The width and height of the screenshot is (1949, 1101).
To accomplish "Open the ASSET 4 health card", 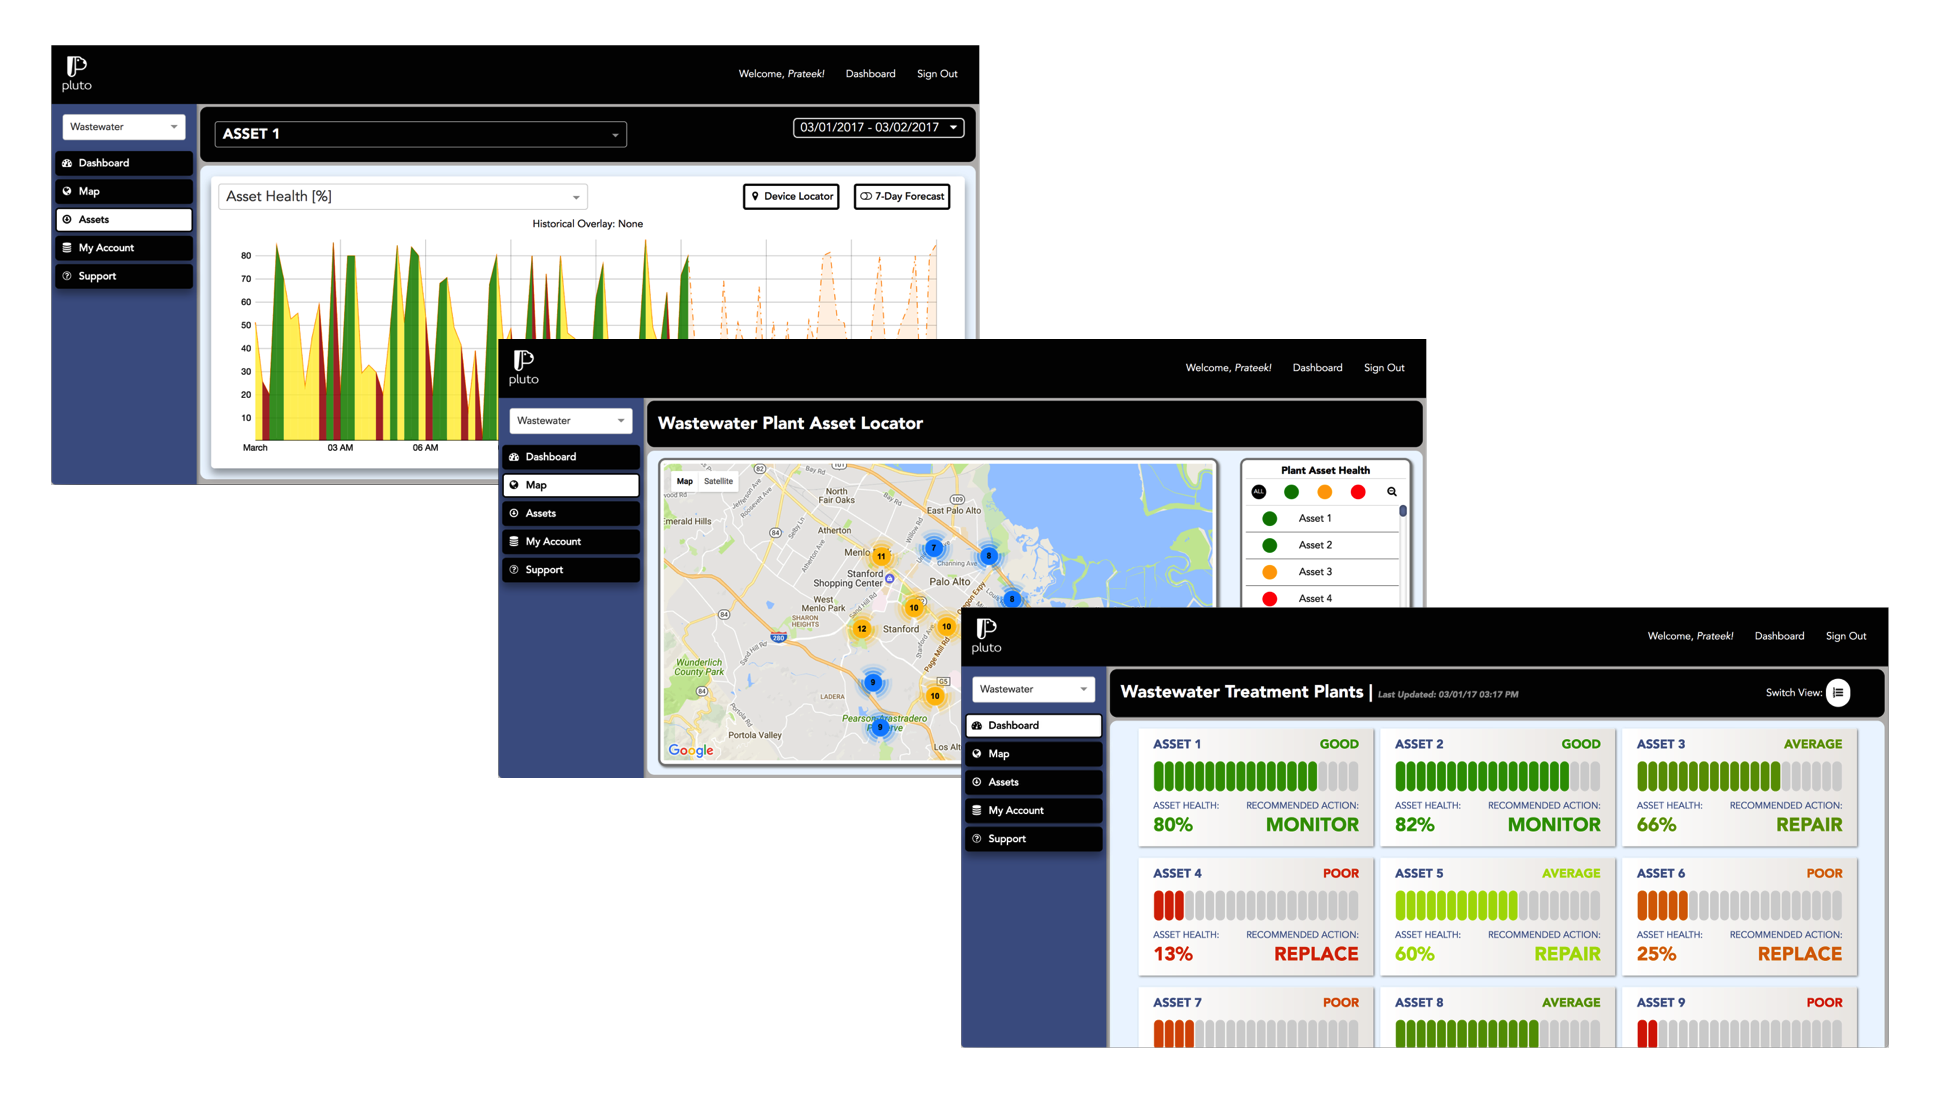I will click(1256, 915).
